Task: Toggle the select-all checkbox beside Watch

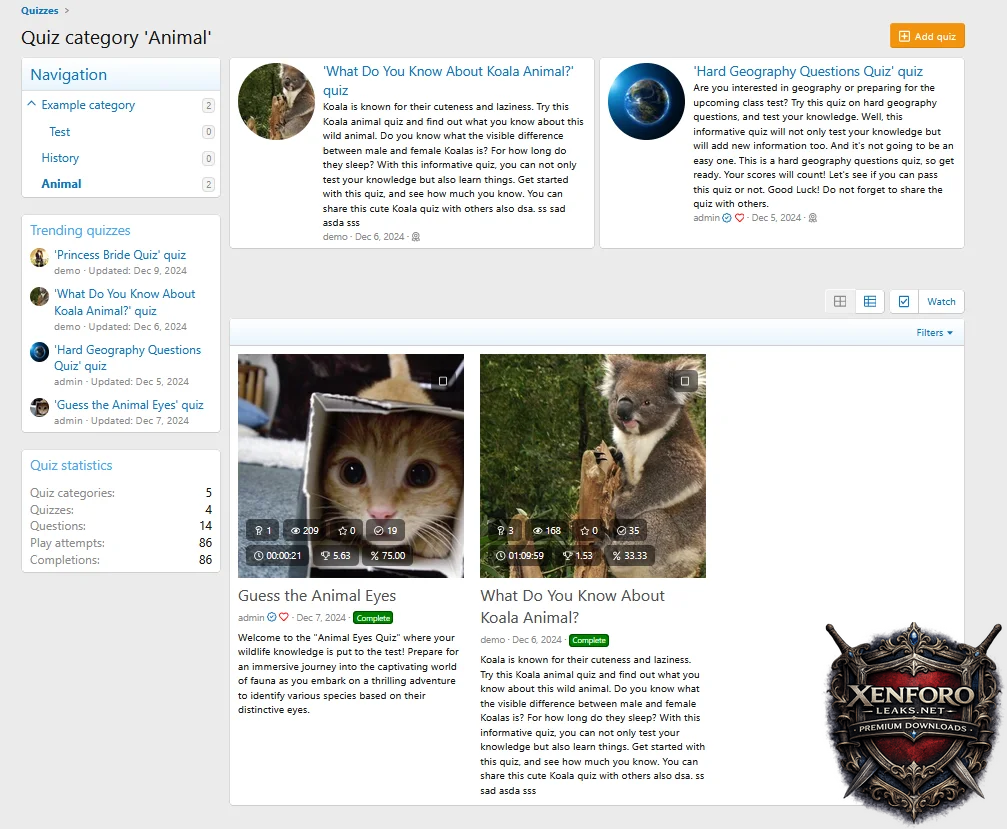Action: click(904, 302)
